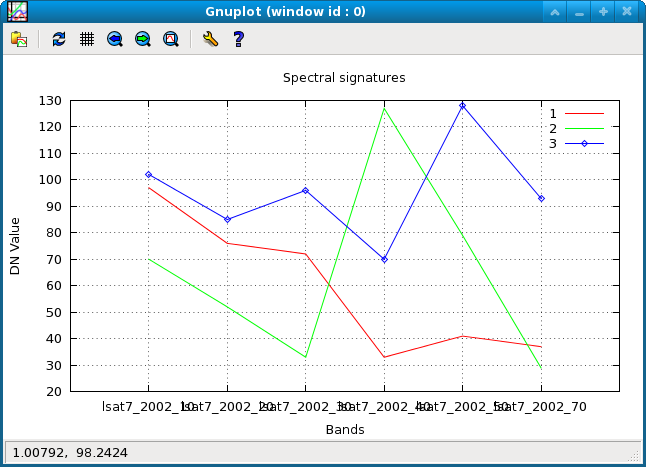Autoscale the plot axes
The image size is (646, 467).
pyautogui.click(x=171, y=39)
